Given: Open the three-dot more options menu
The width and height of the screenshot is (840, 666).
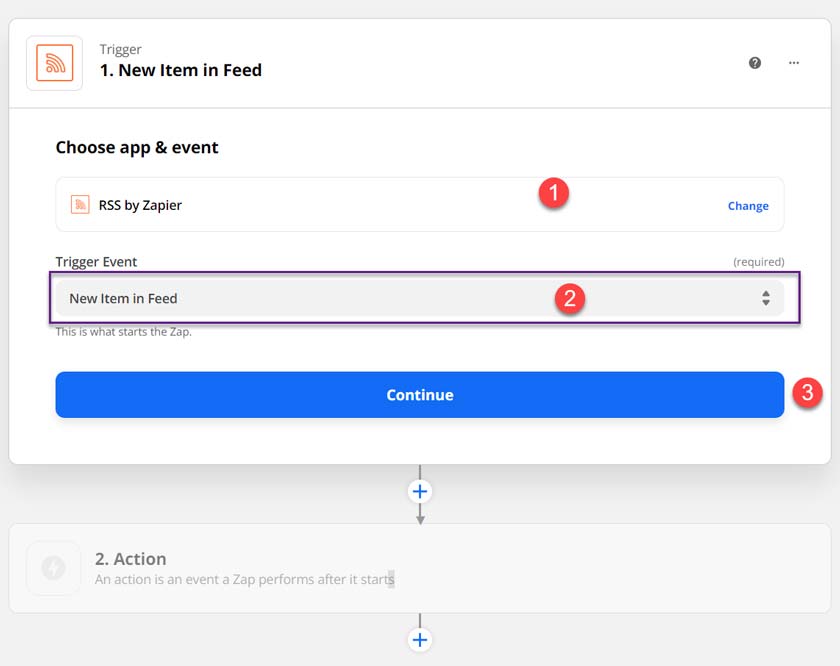Looking at the screenshot, I should tap(794, 63).
